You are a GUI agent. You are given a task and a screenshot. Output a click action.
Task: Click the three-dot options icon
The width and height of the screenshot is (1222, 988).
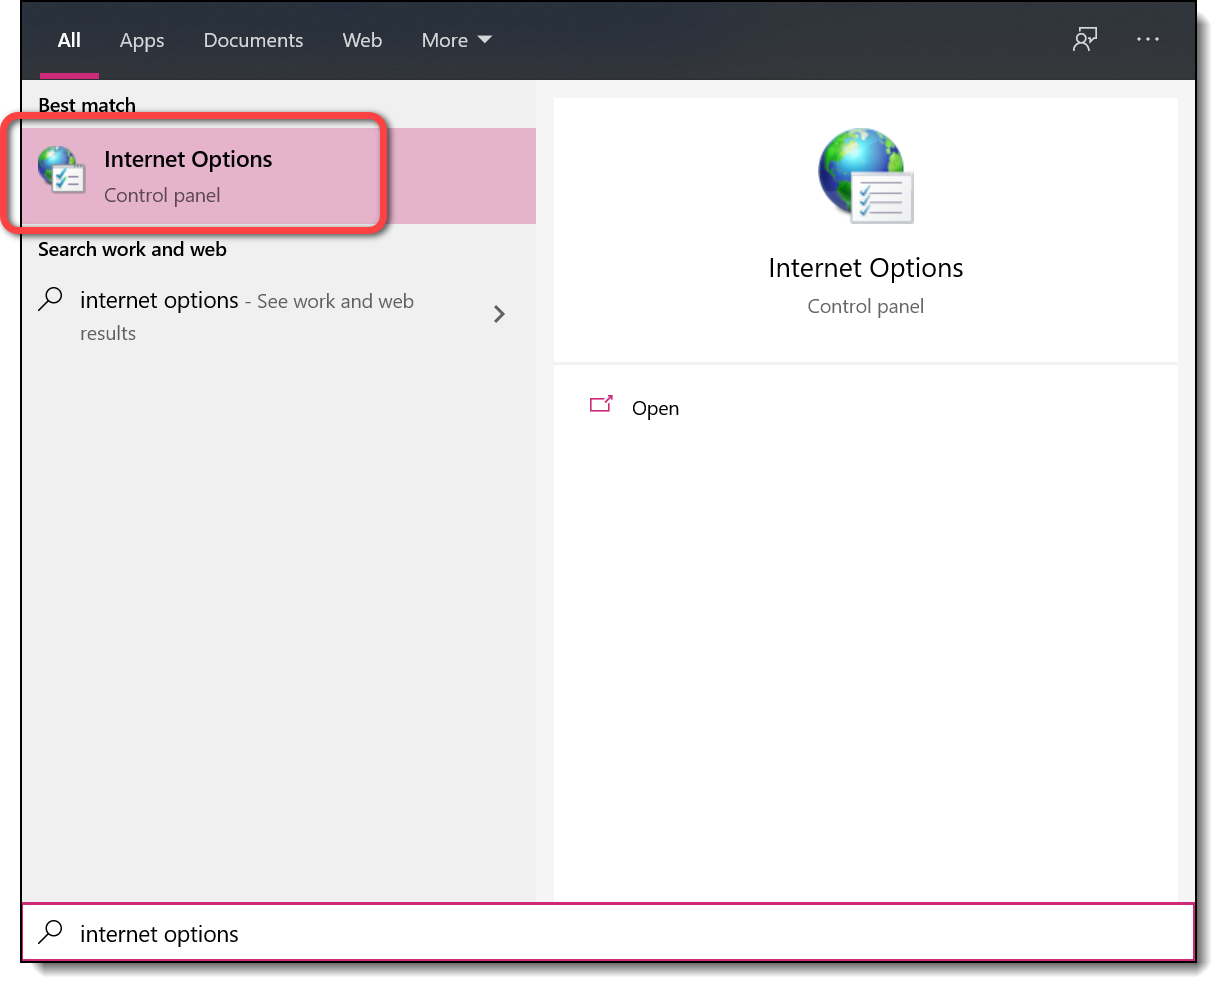coord(1147,40)
